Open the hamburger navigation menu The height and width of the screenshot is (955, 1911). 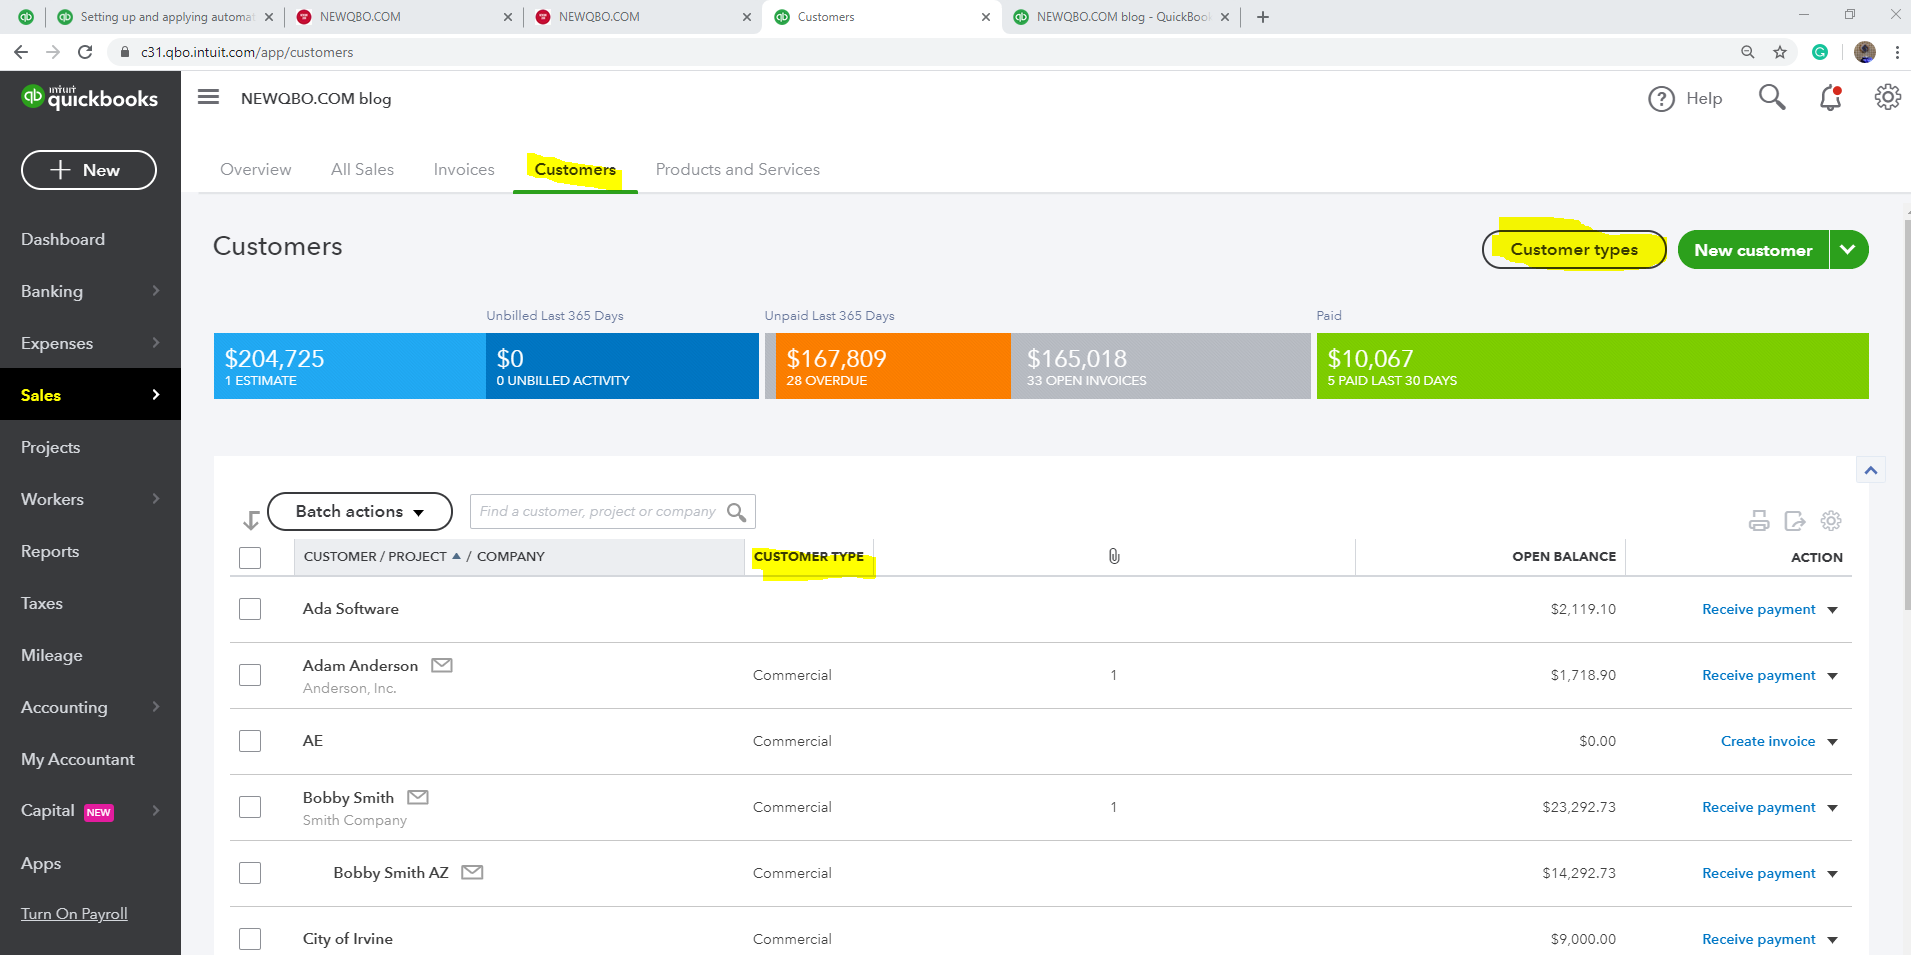point(208,97)
